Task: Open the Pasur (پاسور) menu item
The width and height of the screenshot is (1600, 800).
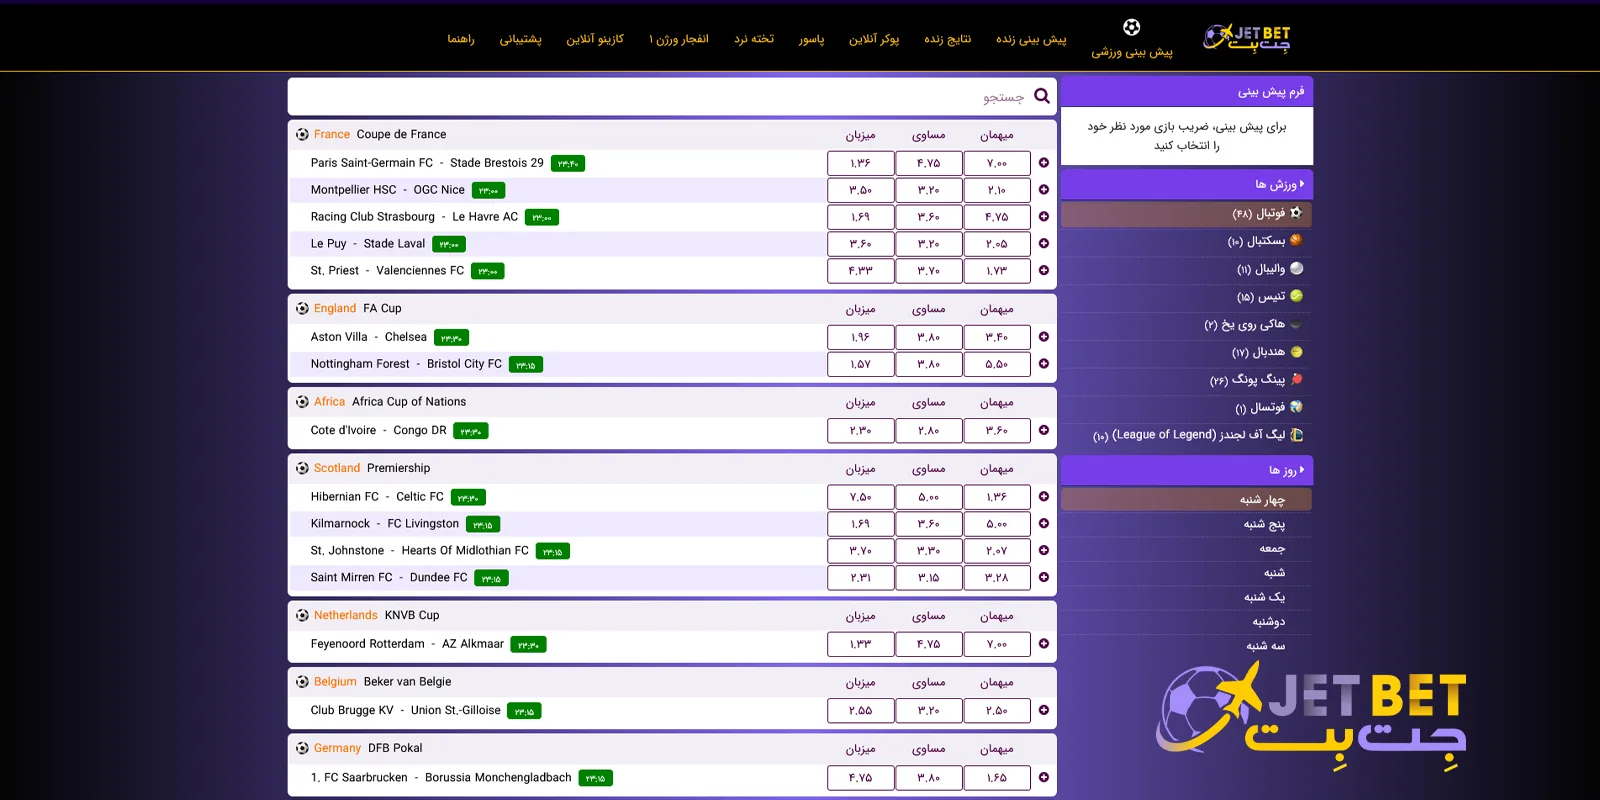Action: click(812, 39)
